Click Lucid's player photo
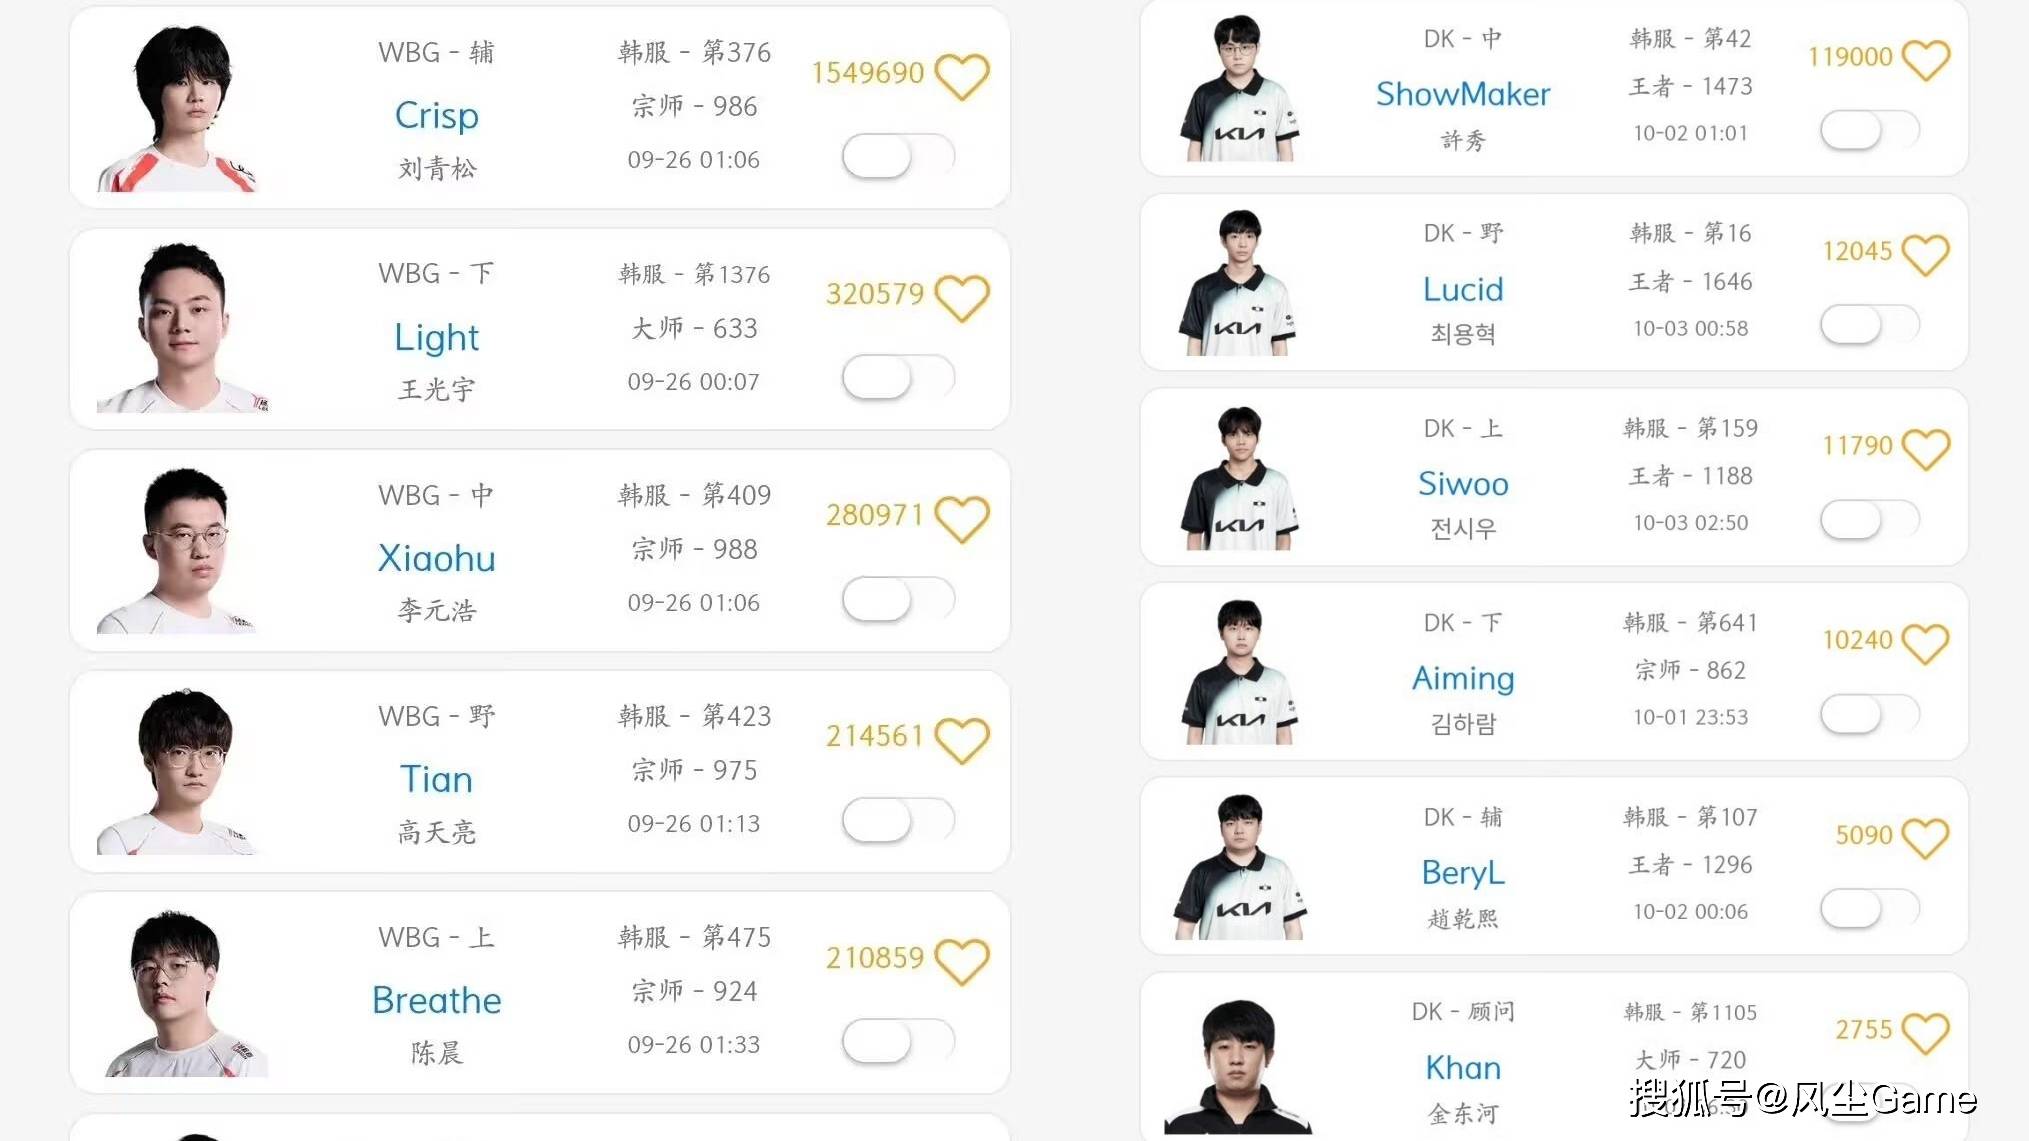 coord(1238,283)
